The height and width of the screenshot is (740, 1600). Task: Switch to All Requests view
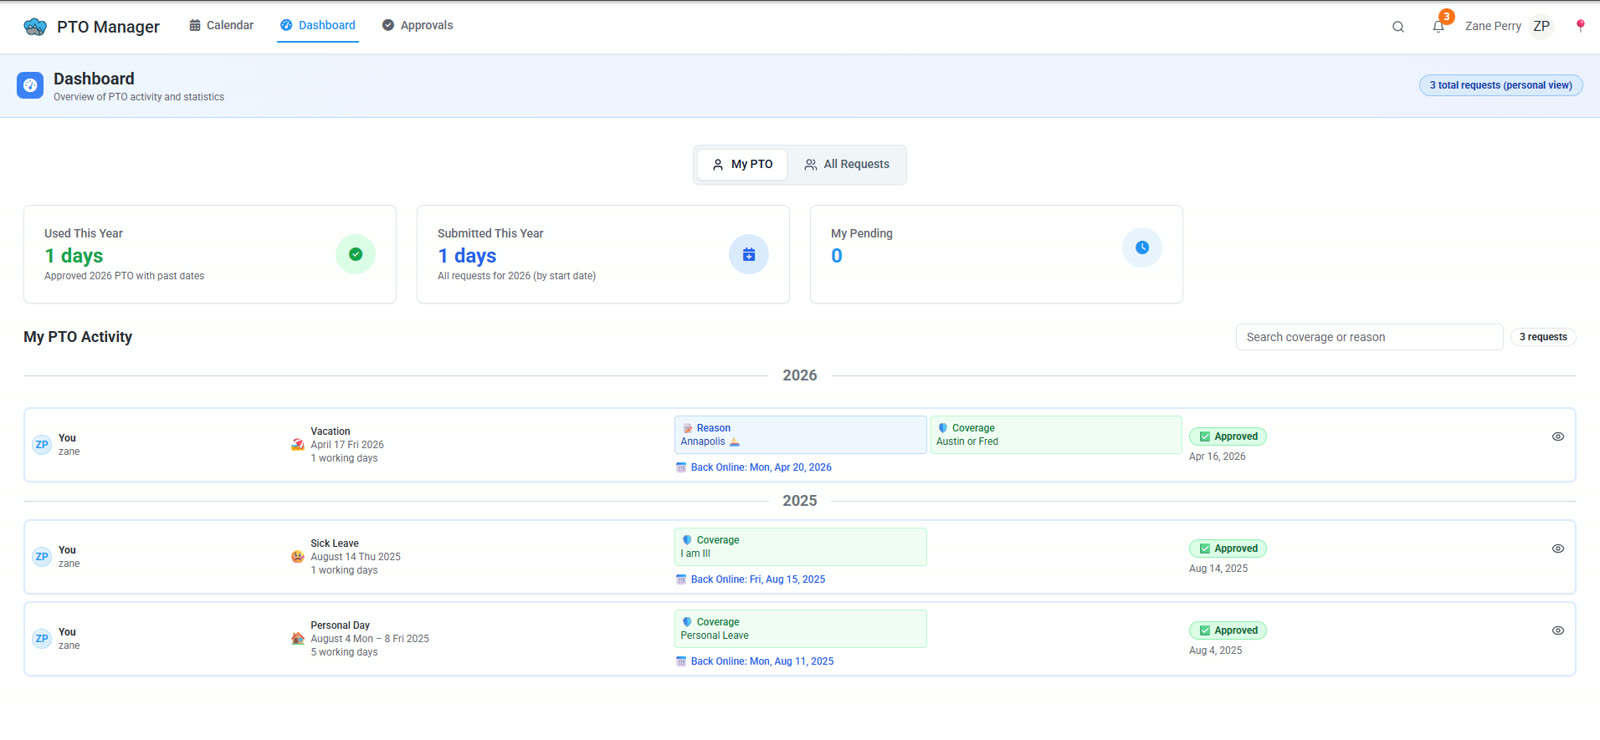point(847,164)
